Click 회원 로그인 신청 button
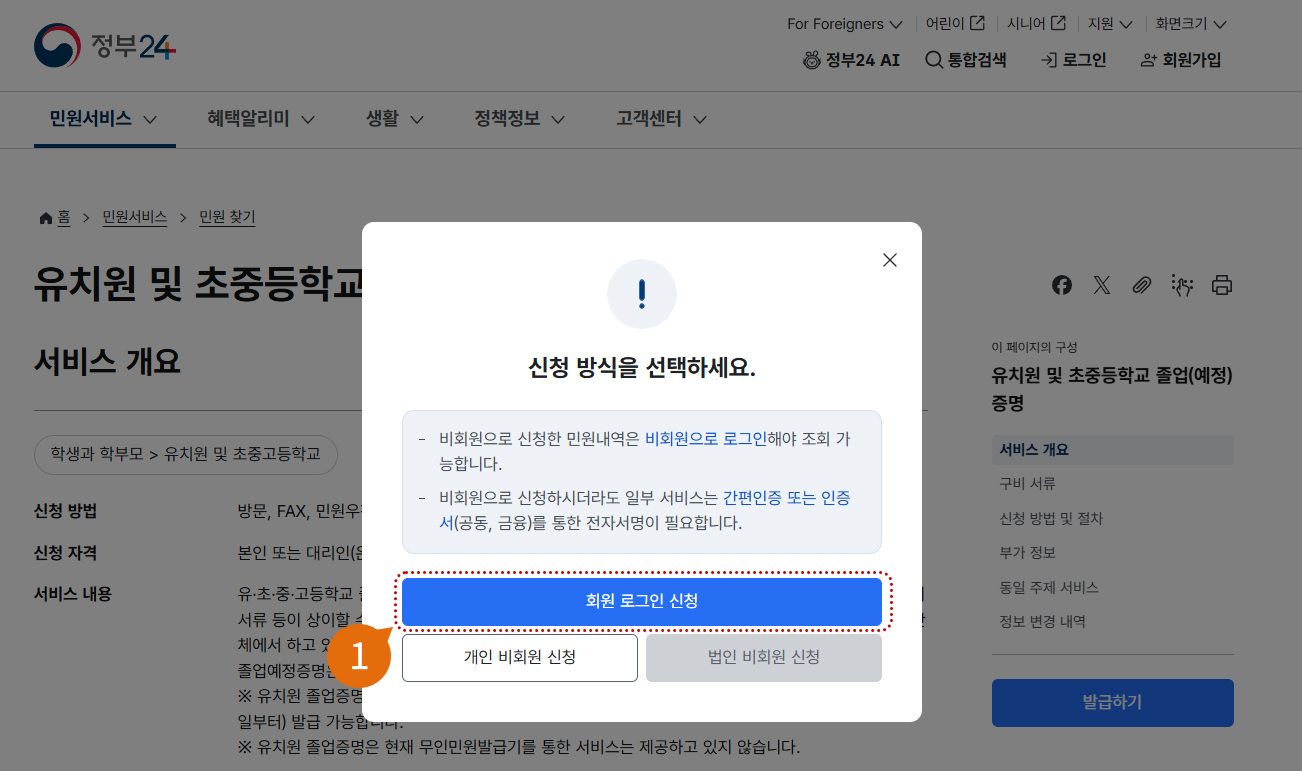Screen dimensions: 1302x771 click(642, 601)
